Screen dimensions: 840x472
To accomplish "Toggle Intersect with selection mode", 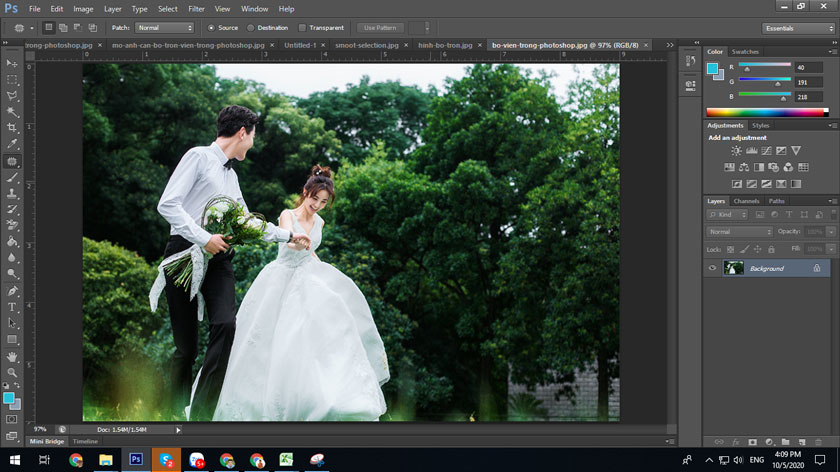I will tap(92, 27).
